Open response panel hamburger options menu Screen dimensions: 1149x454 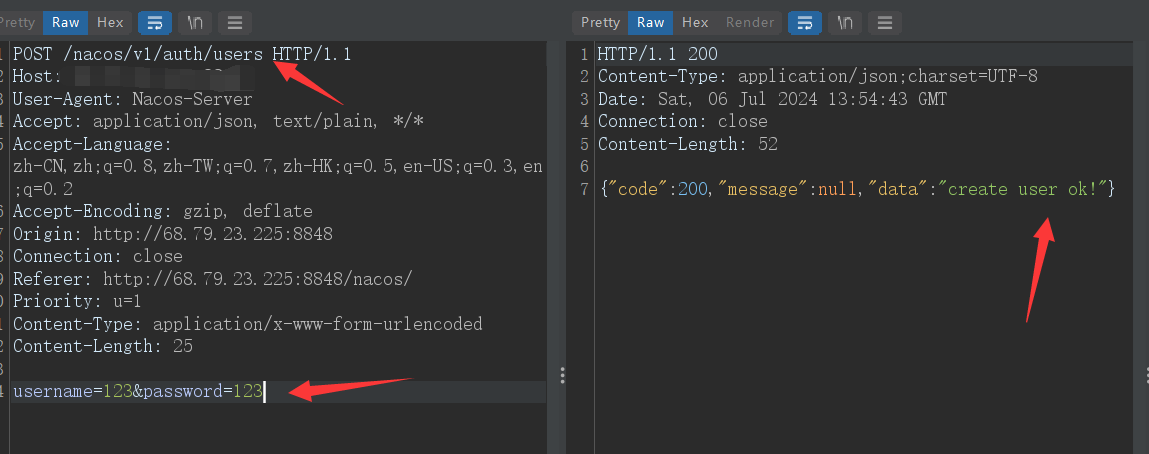click(x=884, y=23)
